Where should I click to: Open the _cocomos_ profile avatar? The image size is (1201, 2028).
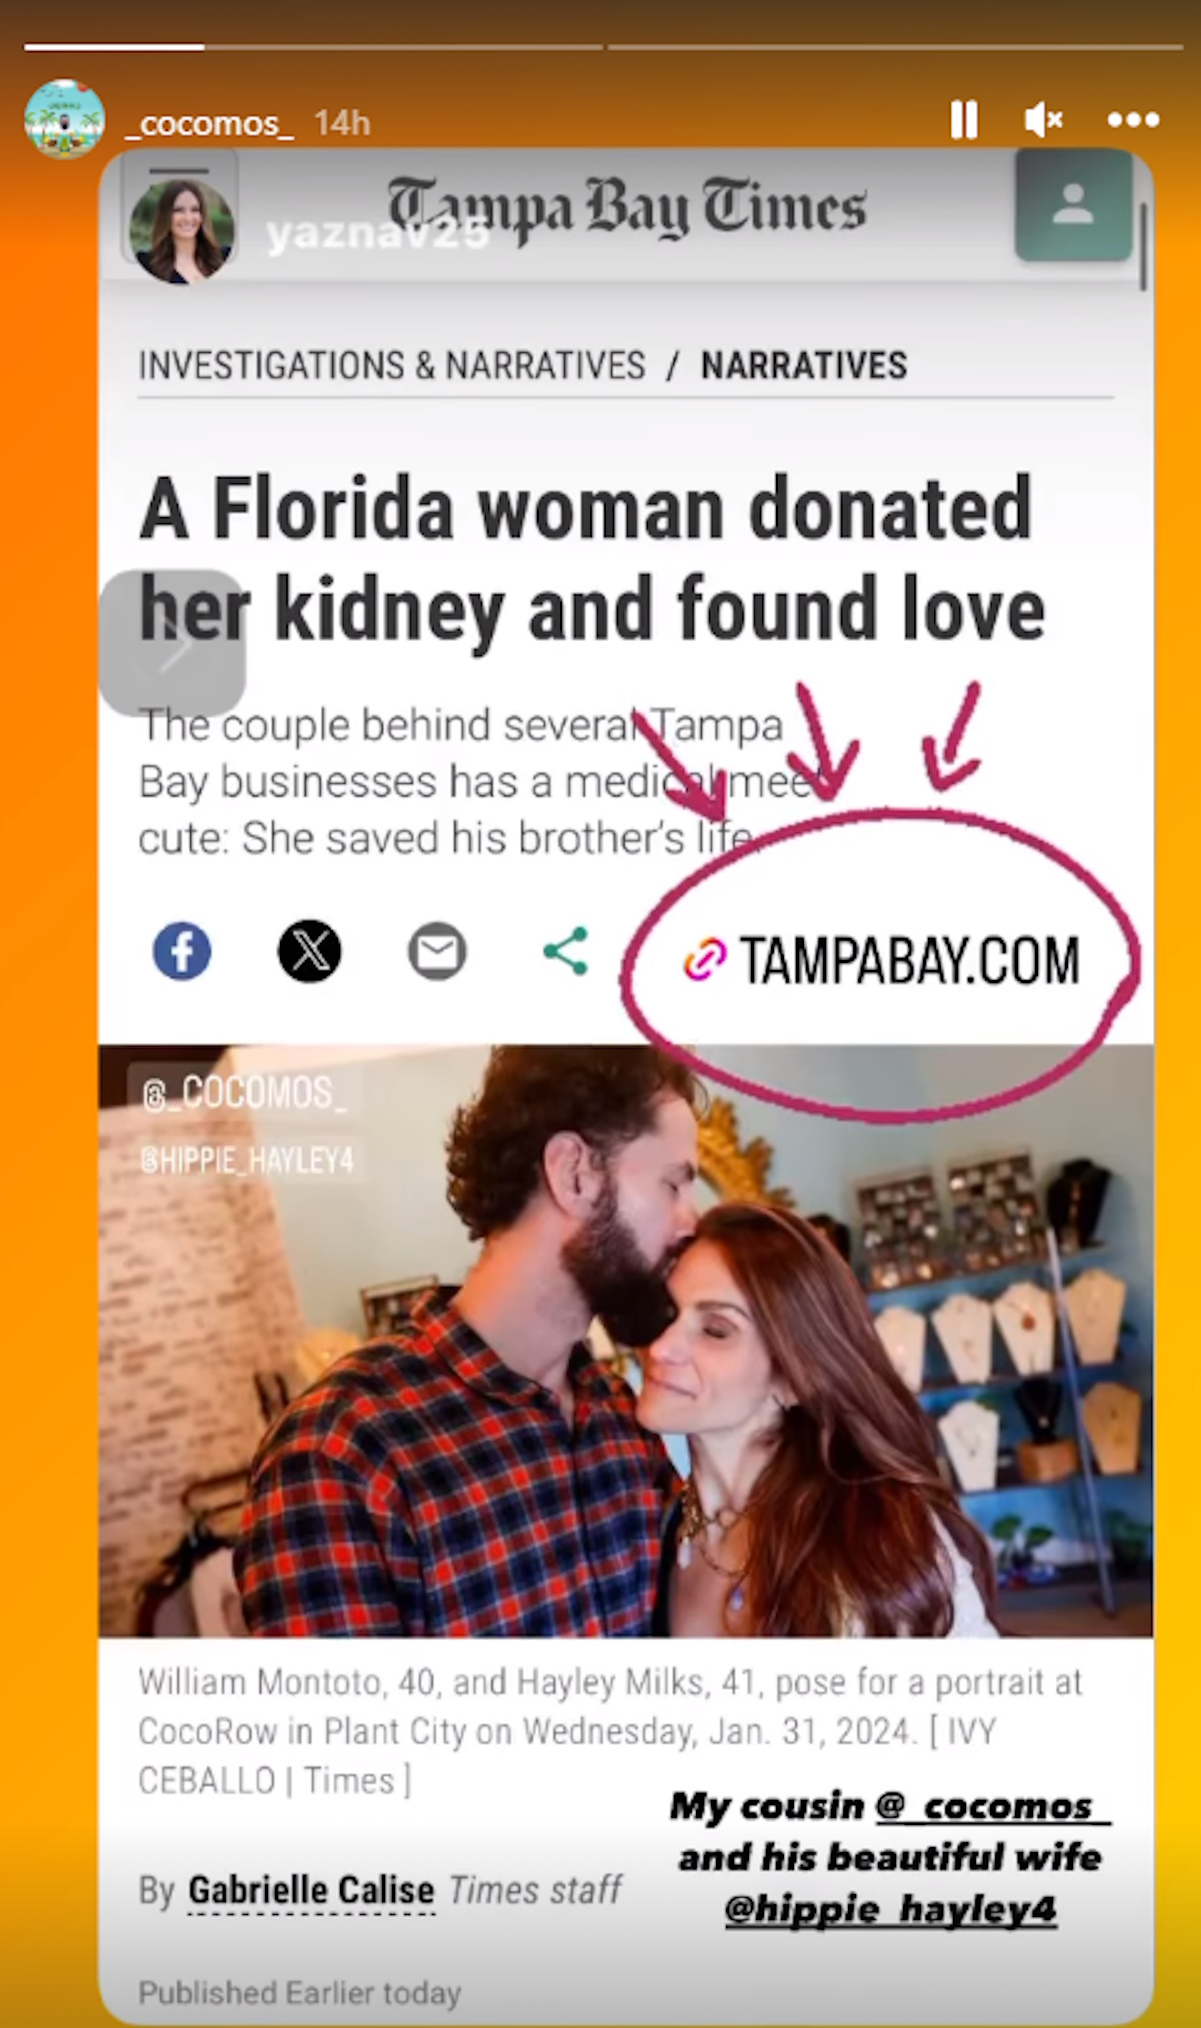[64, 119]
